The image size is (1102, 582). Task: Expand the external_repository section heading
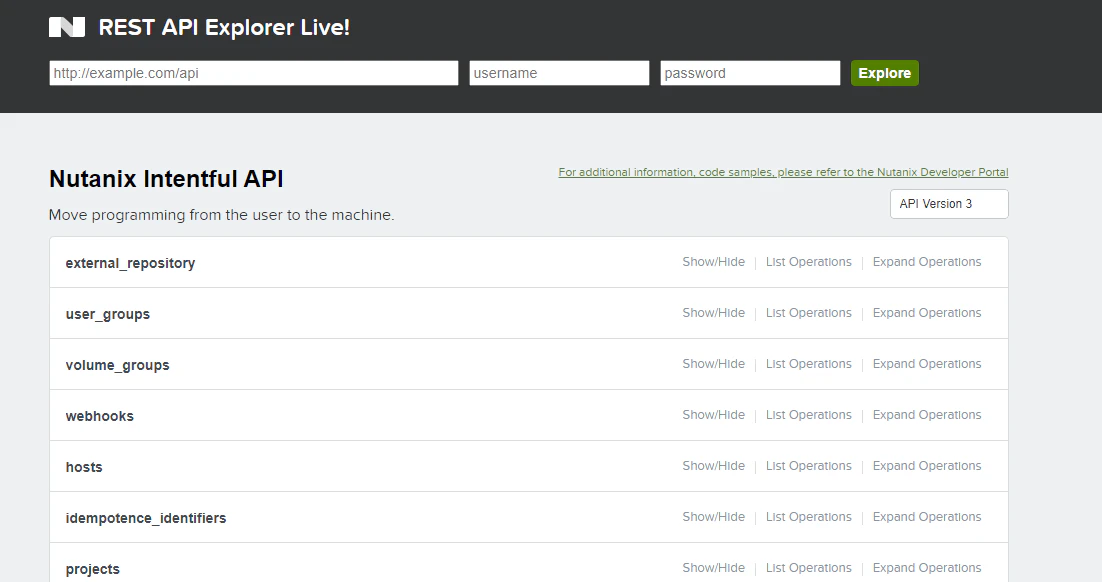130,263
